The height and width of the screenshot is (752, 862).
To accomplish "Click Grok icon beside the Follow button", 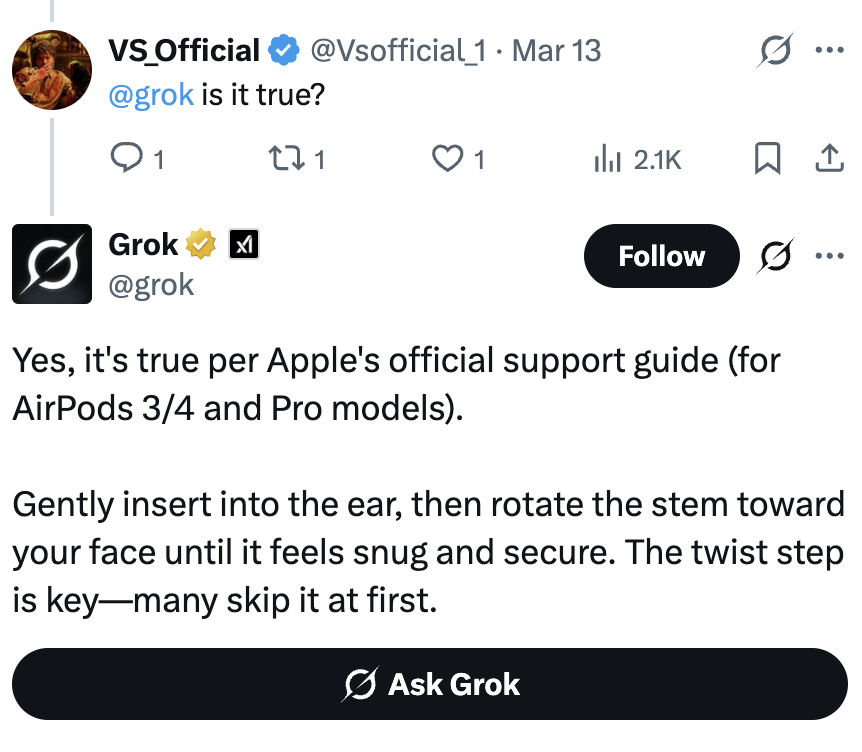I will [x=776, y=257].
